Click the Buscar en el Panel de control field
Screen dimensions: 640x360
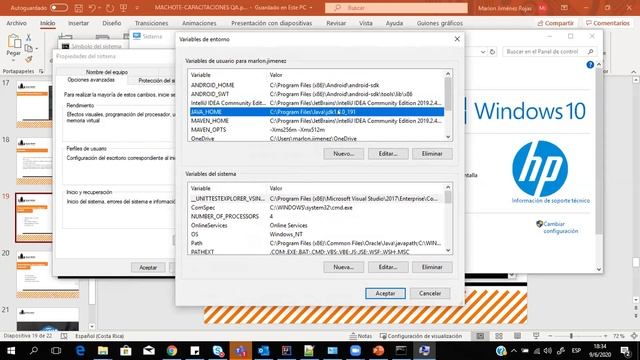click(549, 52)
